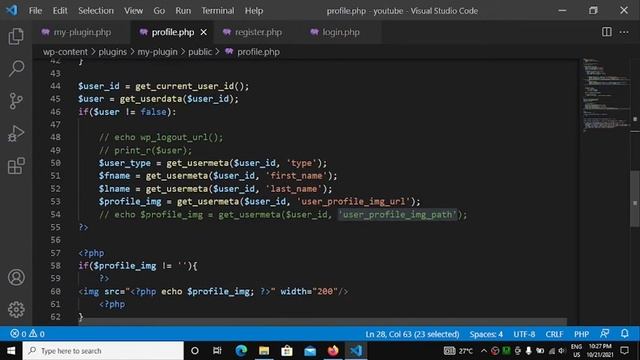640x360 pixels.
Task: Click the volume icon in system tray
Action: tap(562, 351)
